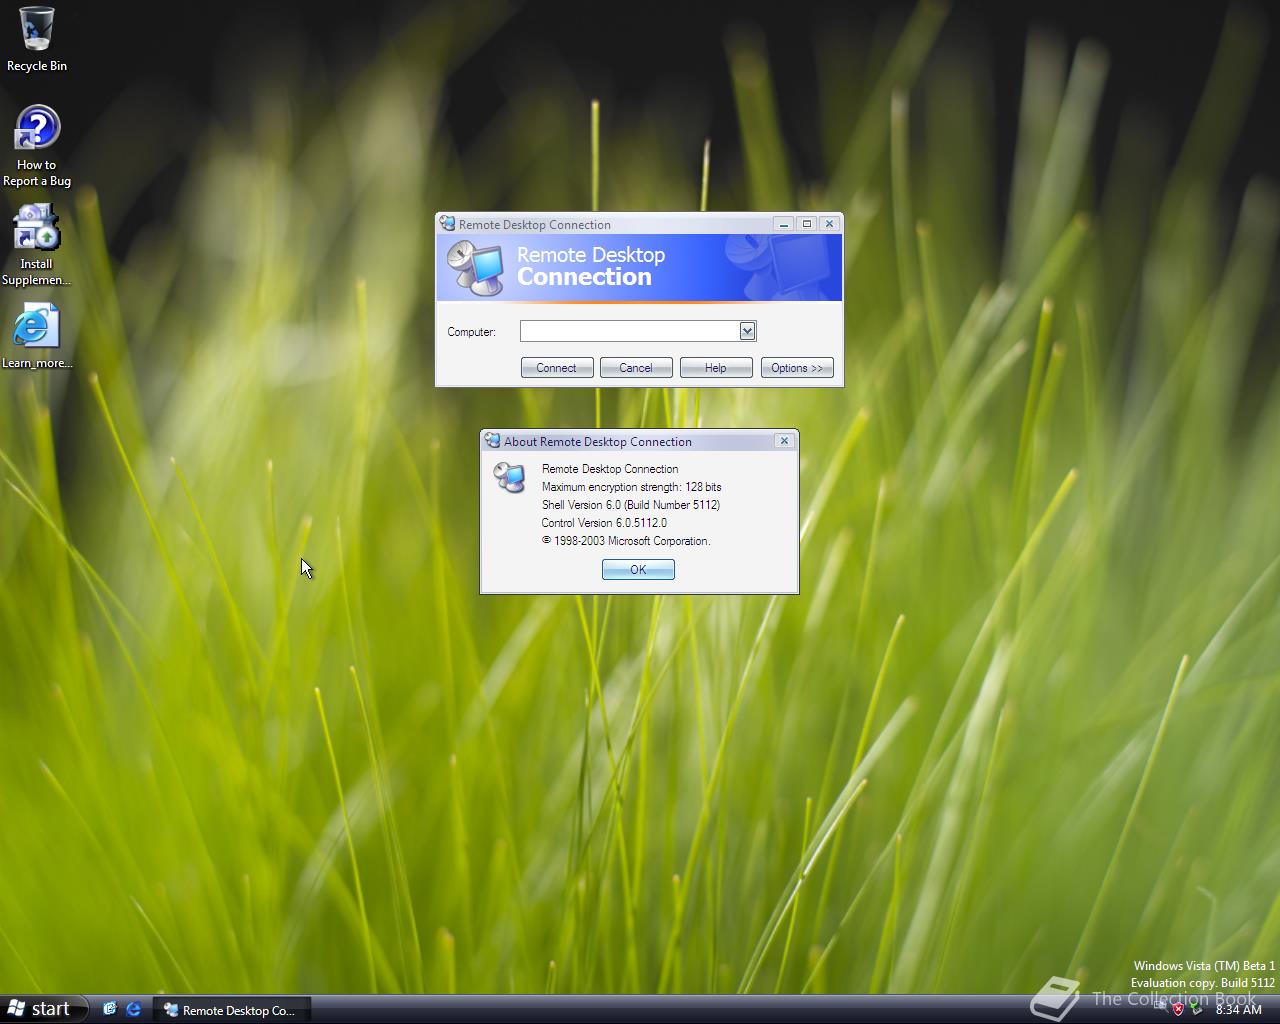
Task: Click the "Remote Desktop Connection" line in About
Action: [x=610, y=469]
